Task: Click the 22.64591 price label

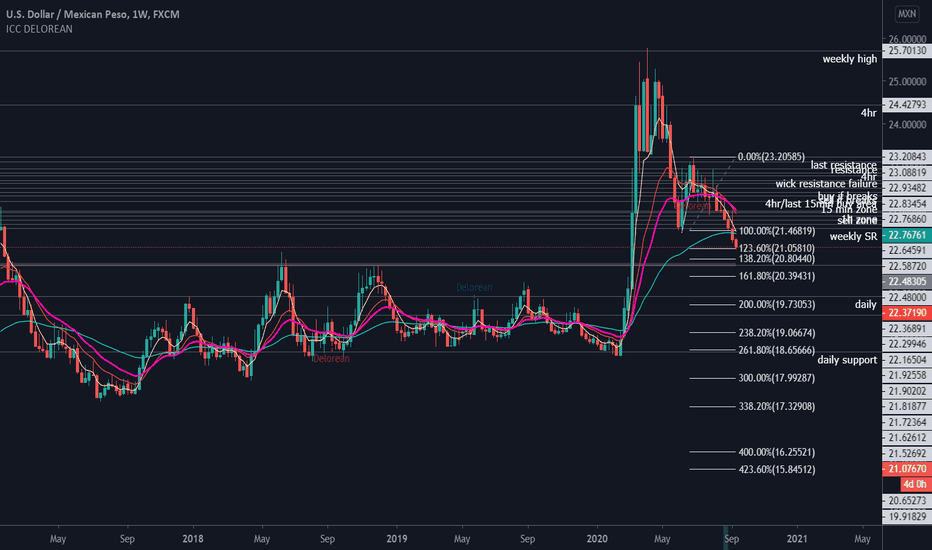Action: (x=907, y=250)
